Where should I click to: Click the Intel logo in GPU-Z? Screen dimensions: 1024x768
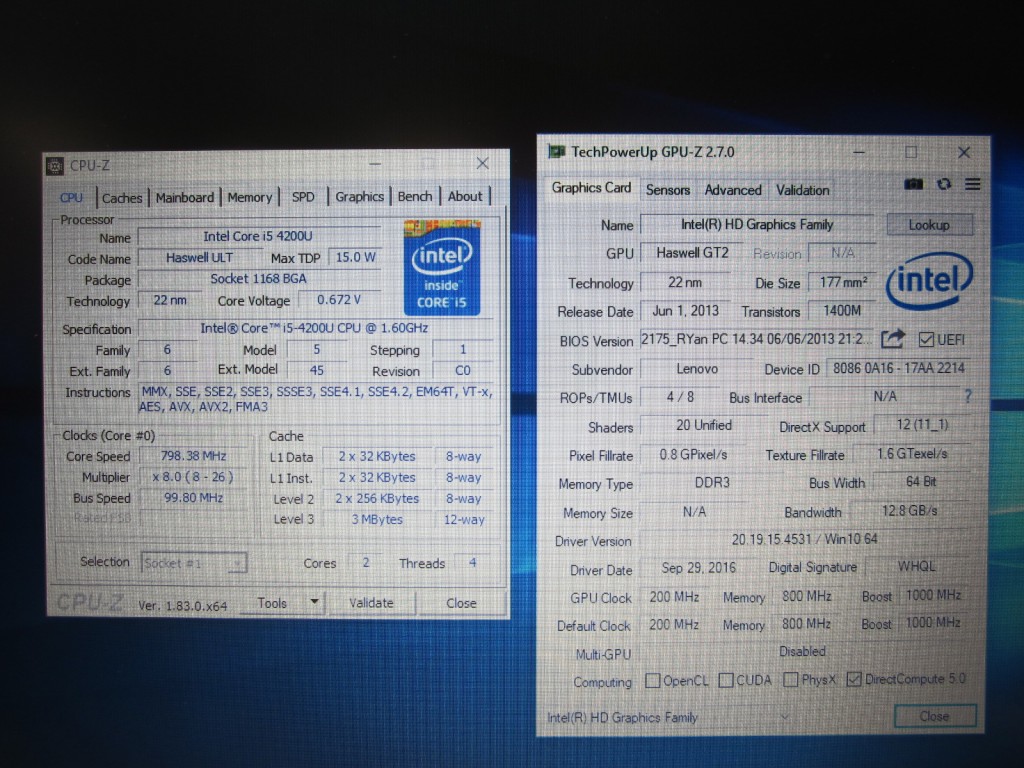click(929, 280)
